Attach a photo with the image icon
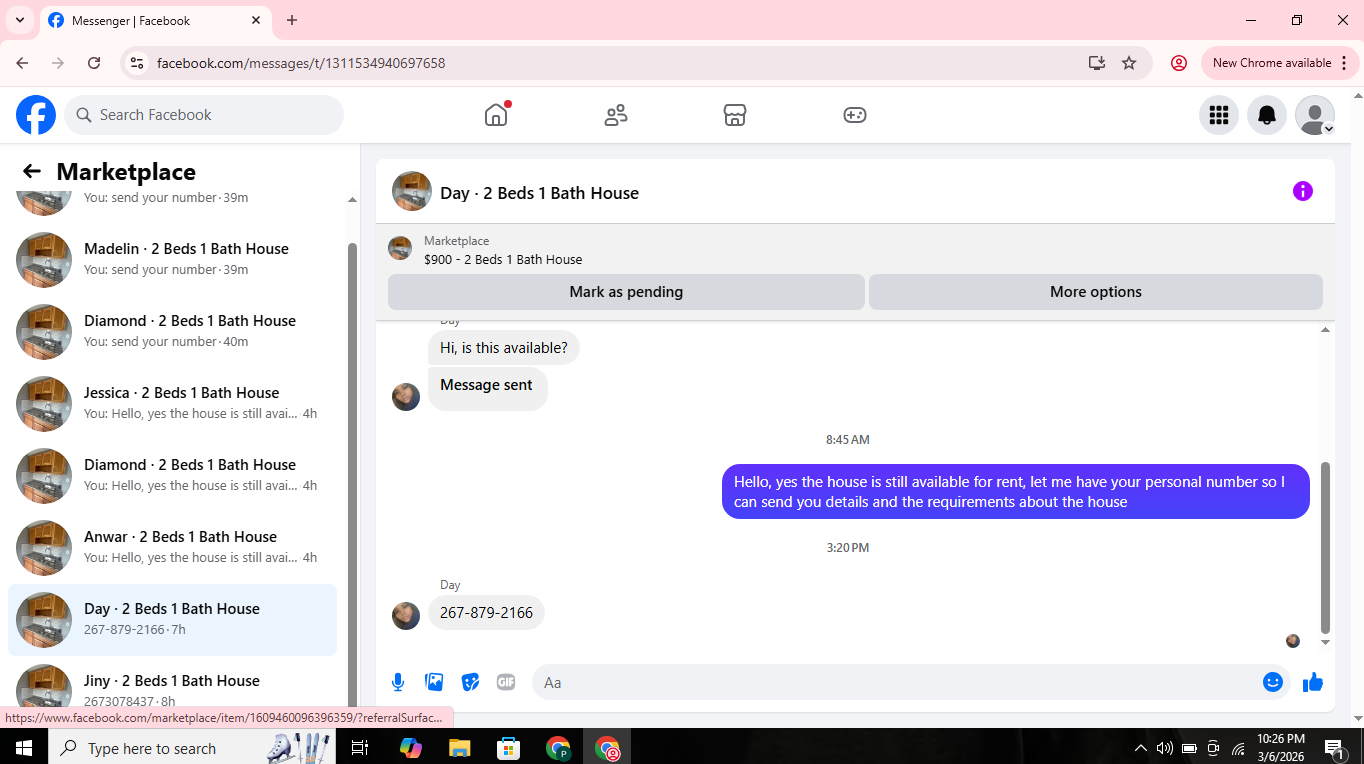This screenshot has width=1364, height=764. point(434,682)
